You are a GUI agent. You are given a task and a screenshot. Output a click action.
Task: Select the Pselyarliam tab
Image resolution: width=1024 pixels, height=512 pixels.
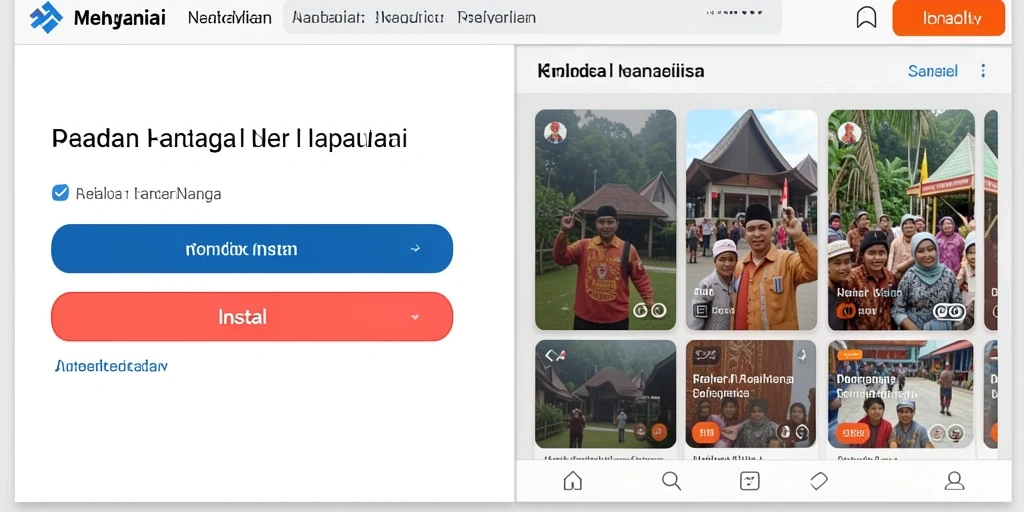tap(496, 18)
